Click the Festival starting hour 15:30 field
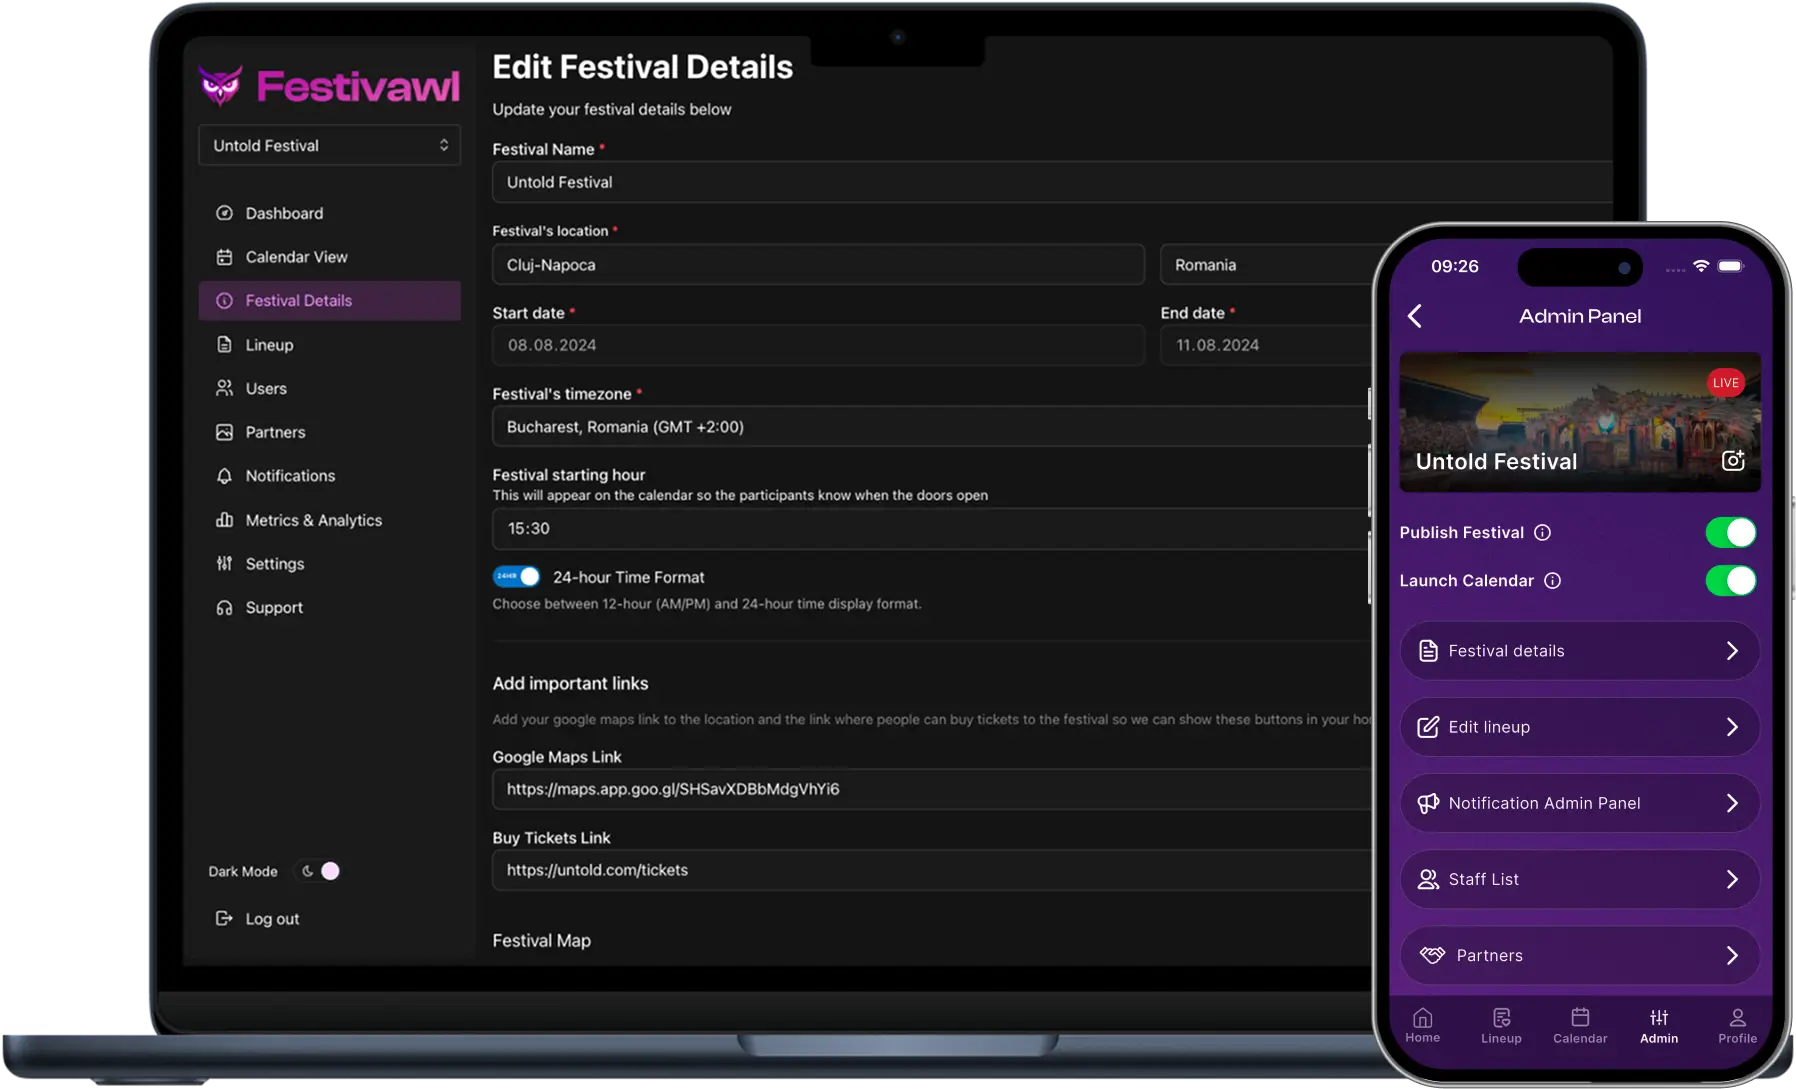 (x=931, y=528)
